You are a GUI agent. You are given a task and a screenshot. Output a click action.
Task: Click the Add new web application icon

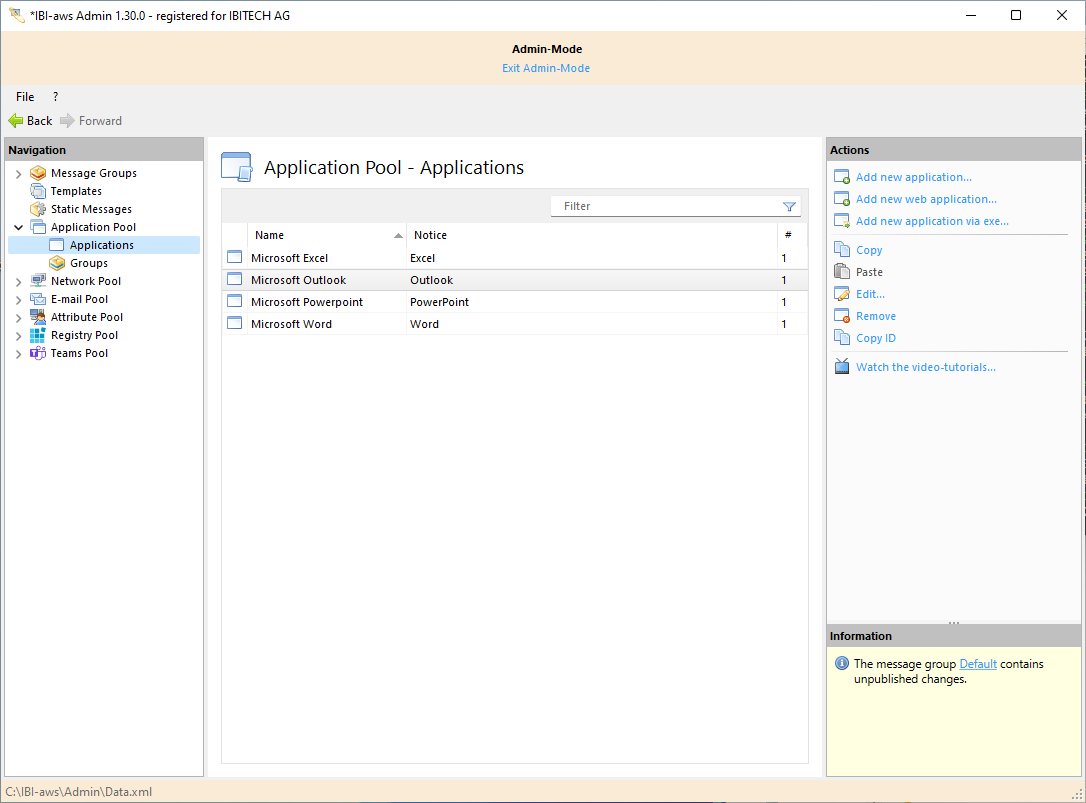[x=841, y=199]
